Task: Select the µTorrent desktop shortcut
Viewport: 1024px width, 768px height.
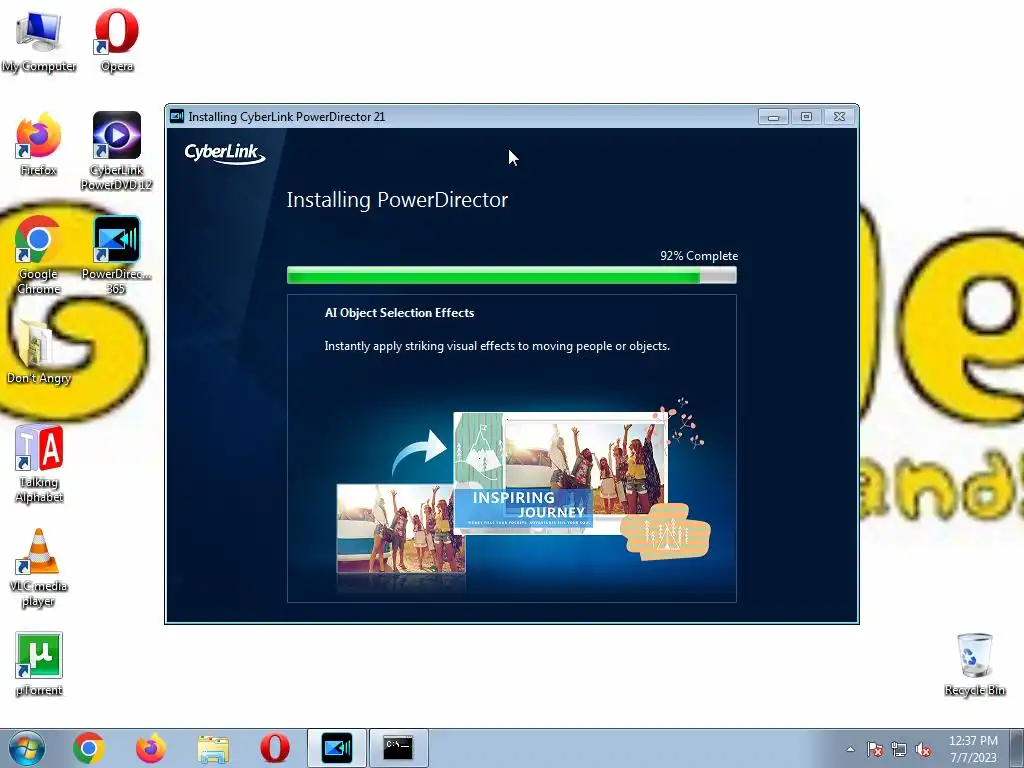Action: pos(39,664)
